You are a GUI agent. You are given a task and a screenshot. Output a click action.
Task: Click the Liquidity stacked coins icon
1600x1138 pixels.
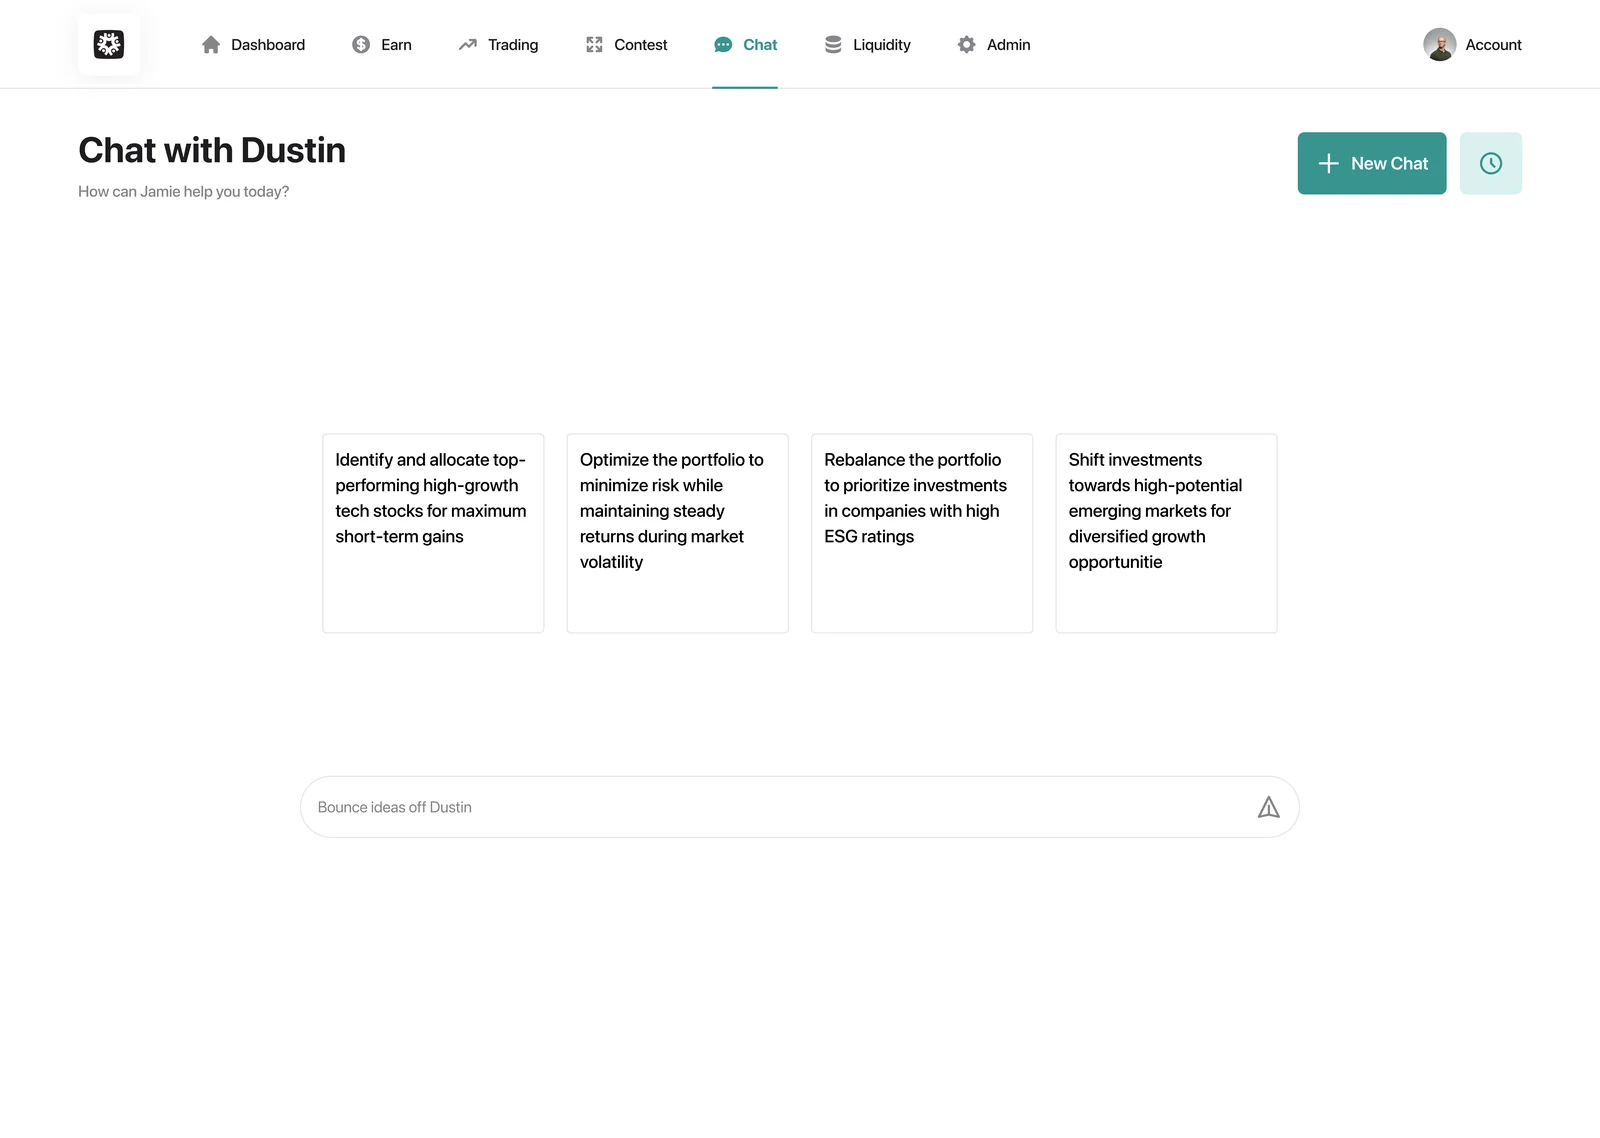(x=833, y=45)
